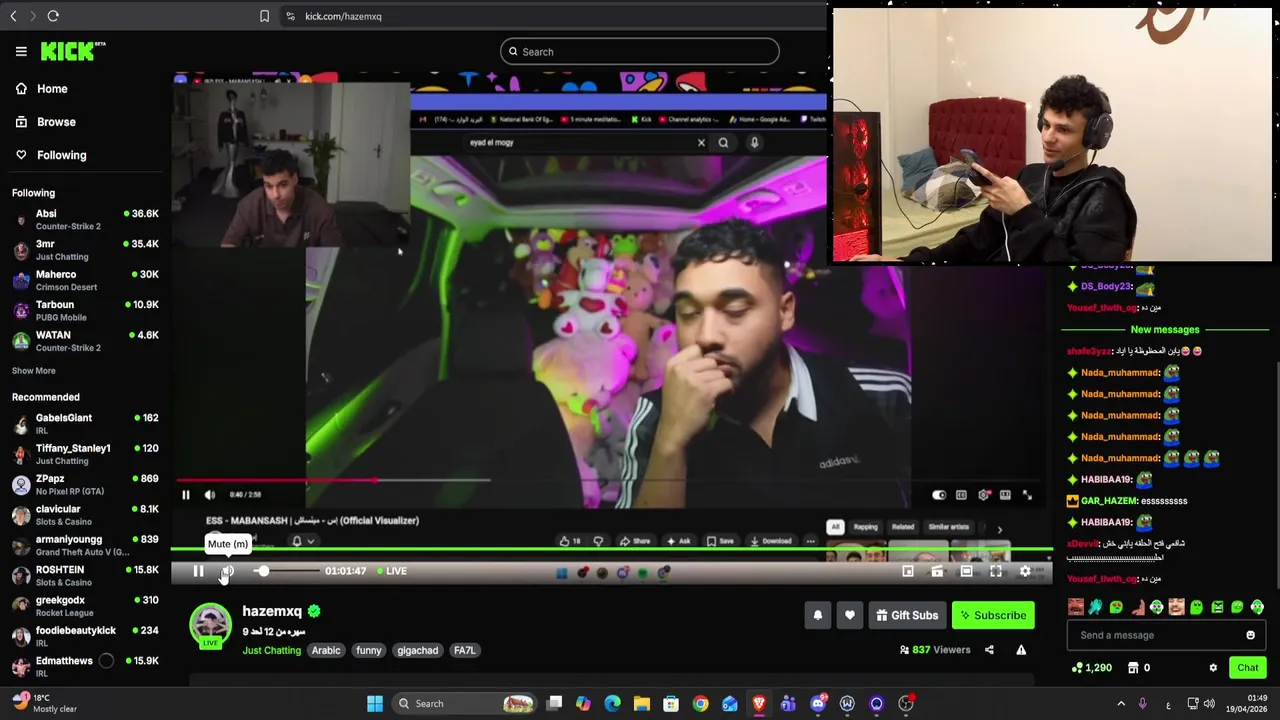Screen dimensions: 1280x720
Task: Open 3mr channel in Following list
Action: [85, 250]
